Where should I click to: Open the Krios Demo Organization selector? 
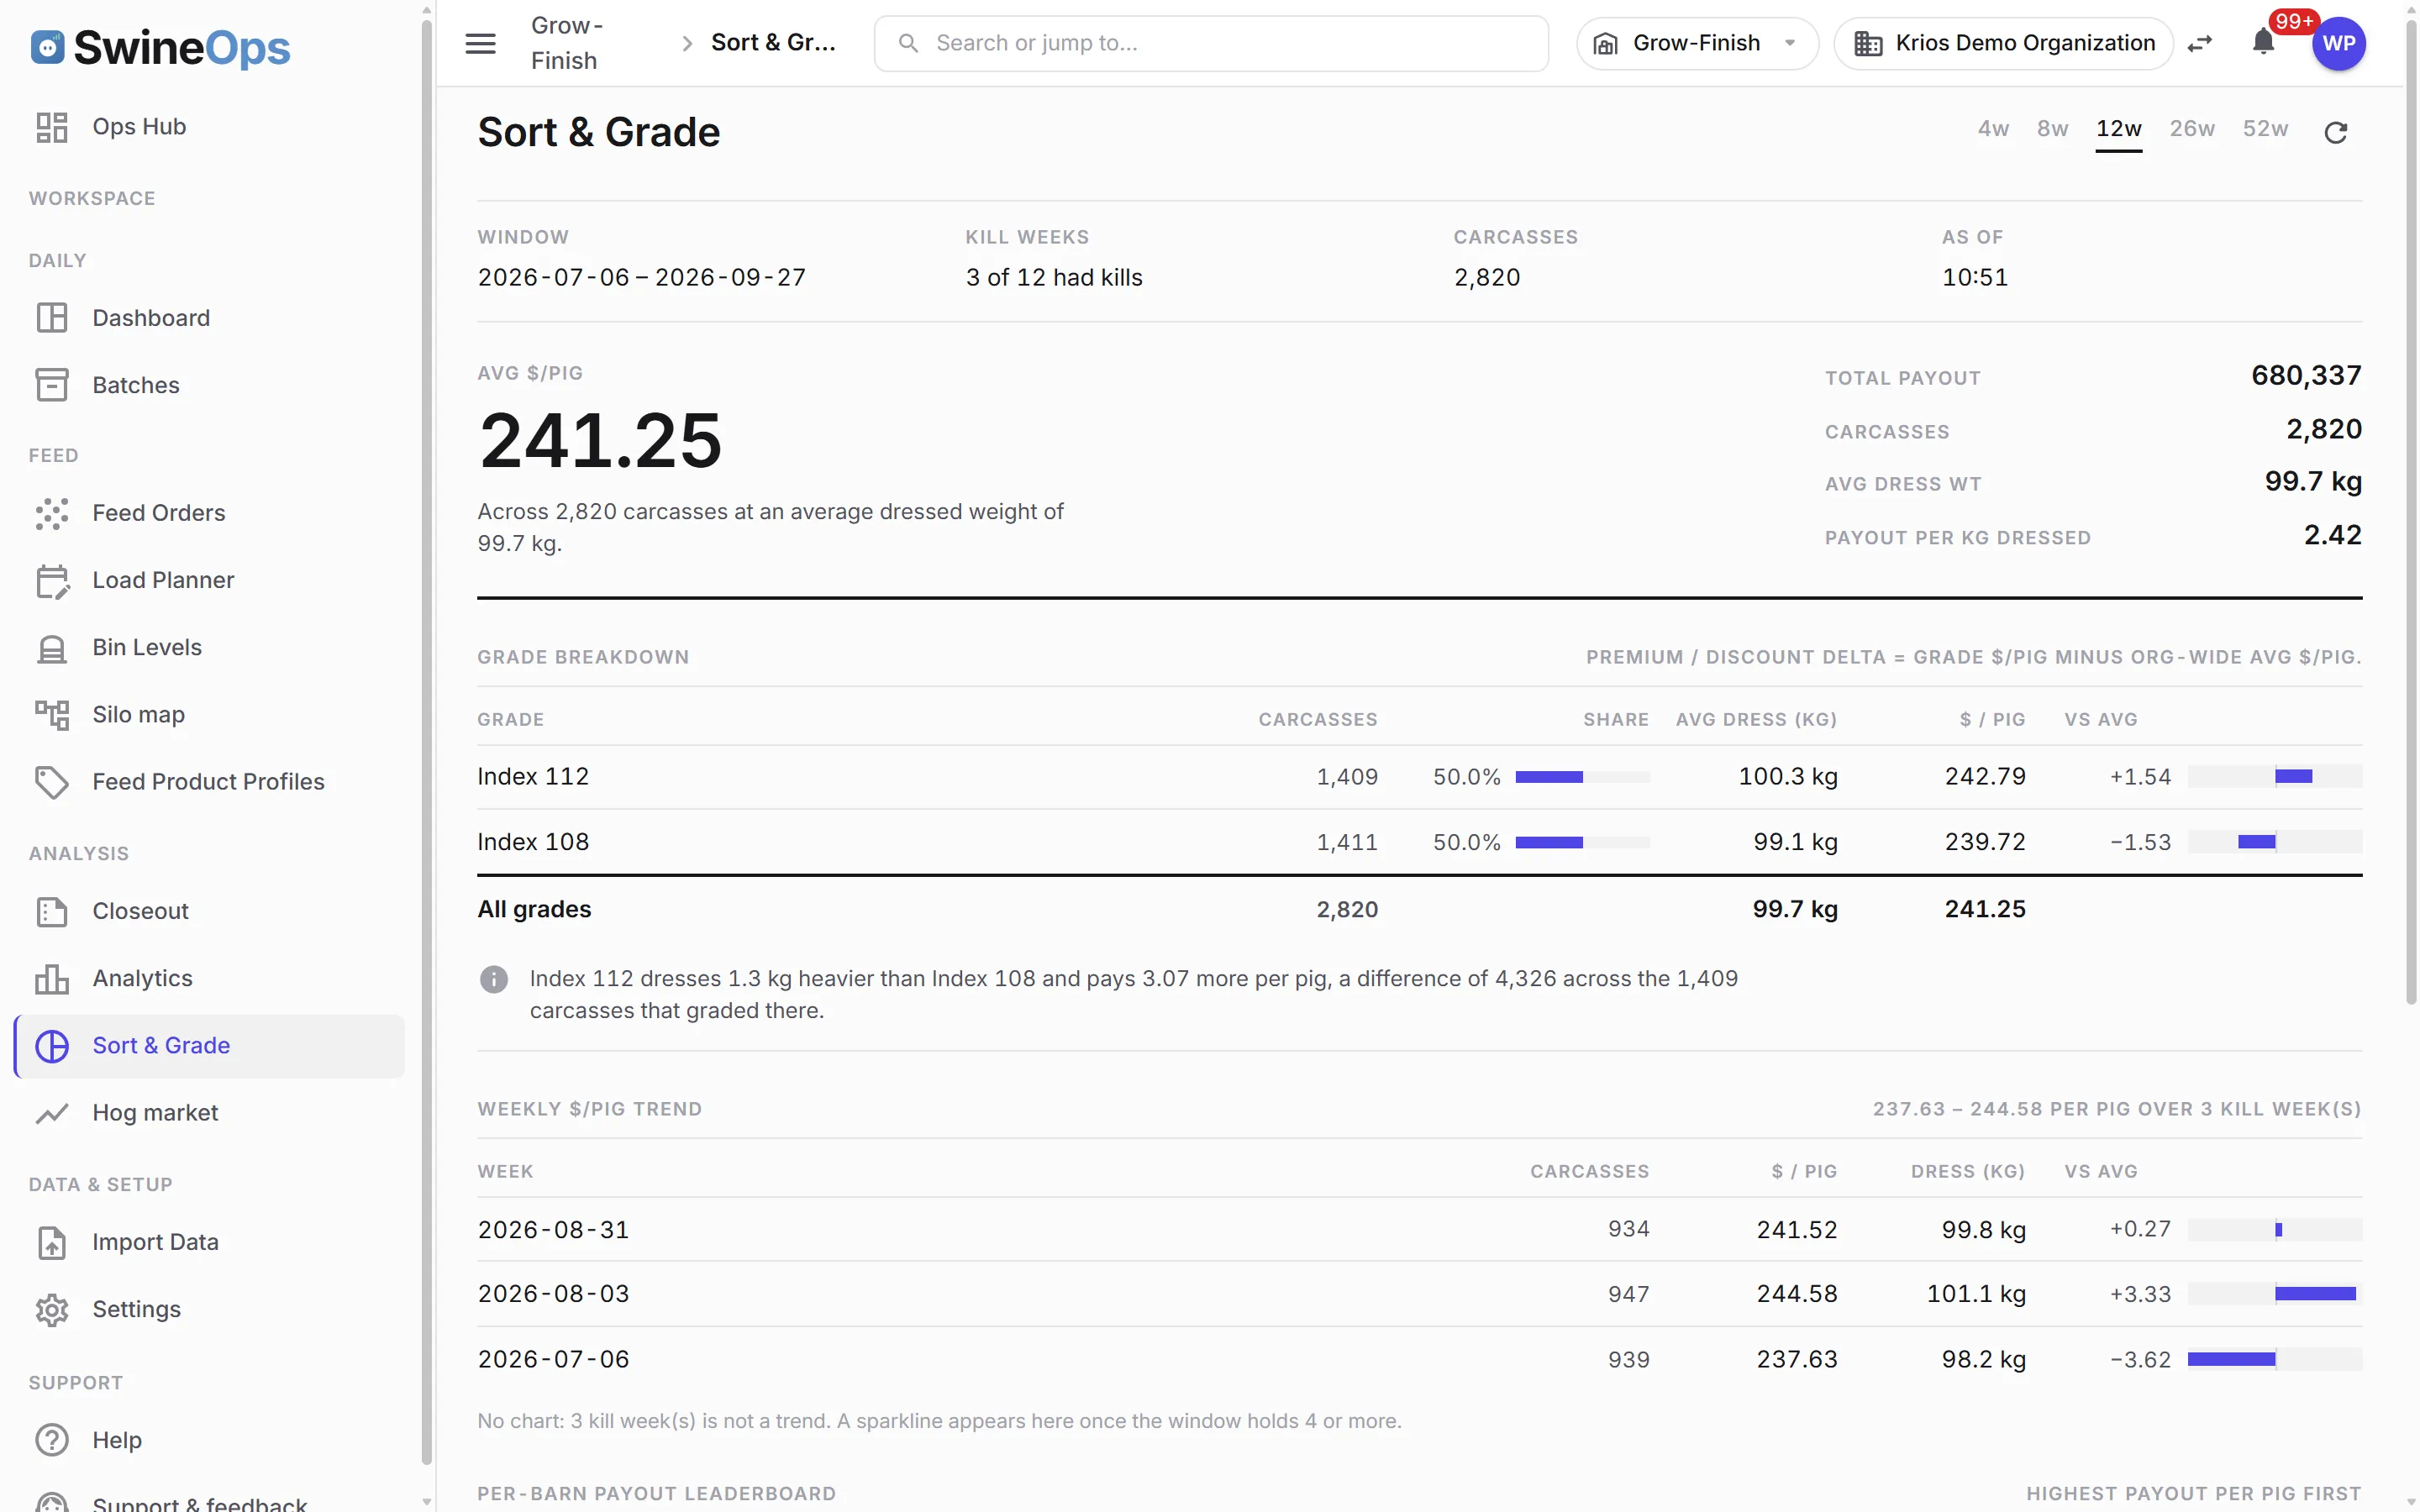coord(2003,43)
